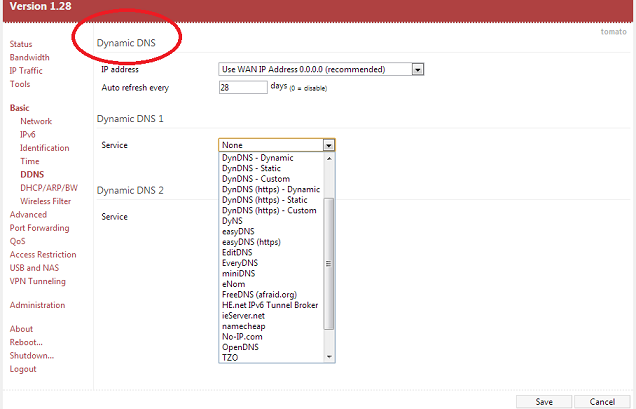Click the Dynamic DNS 1 Service combo box showing None

tap(277, 145)
